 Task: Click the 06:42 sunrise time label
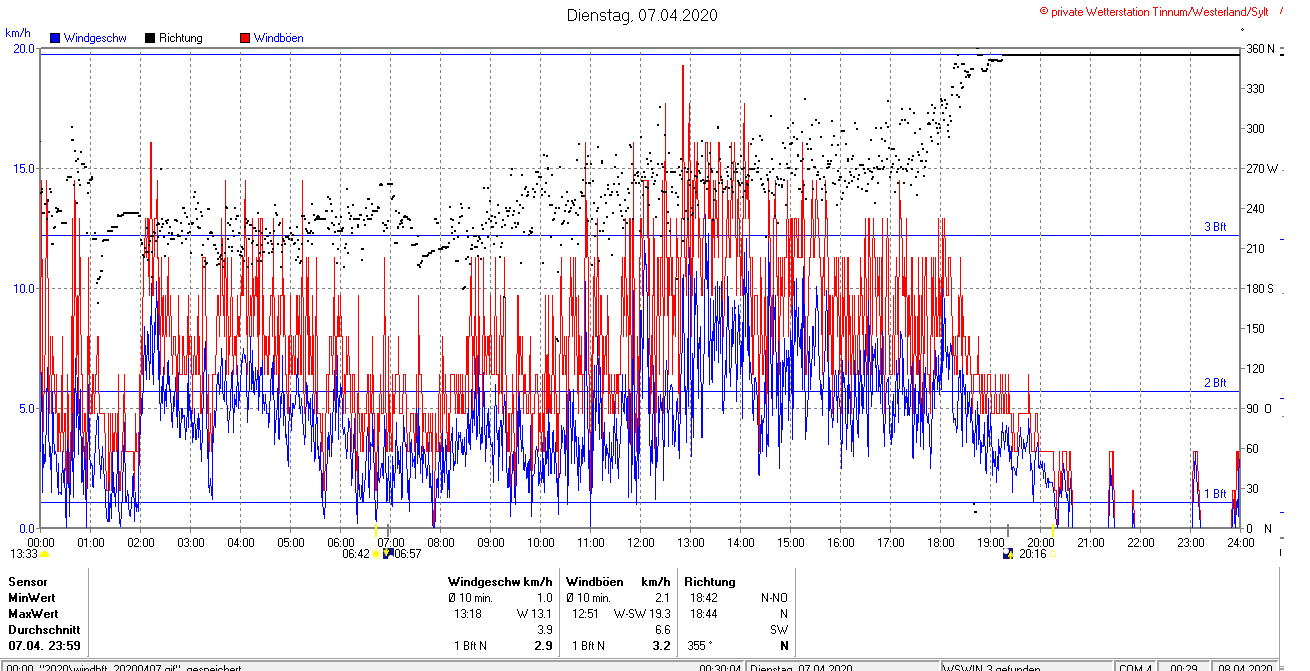point(356,553)
